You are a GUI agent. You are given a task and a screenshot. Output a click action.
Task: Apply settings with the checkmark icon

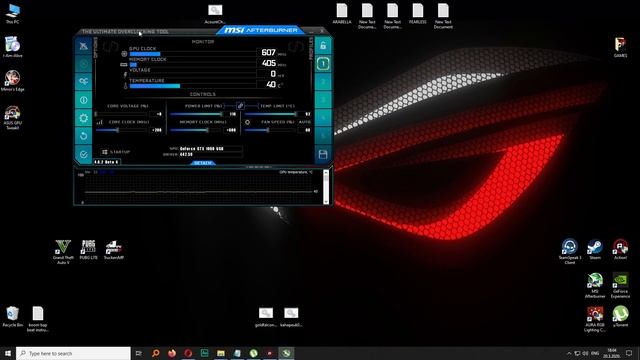[x=83, y=154]
